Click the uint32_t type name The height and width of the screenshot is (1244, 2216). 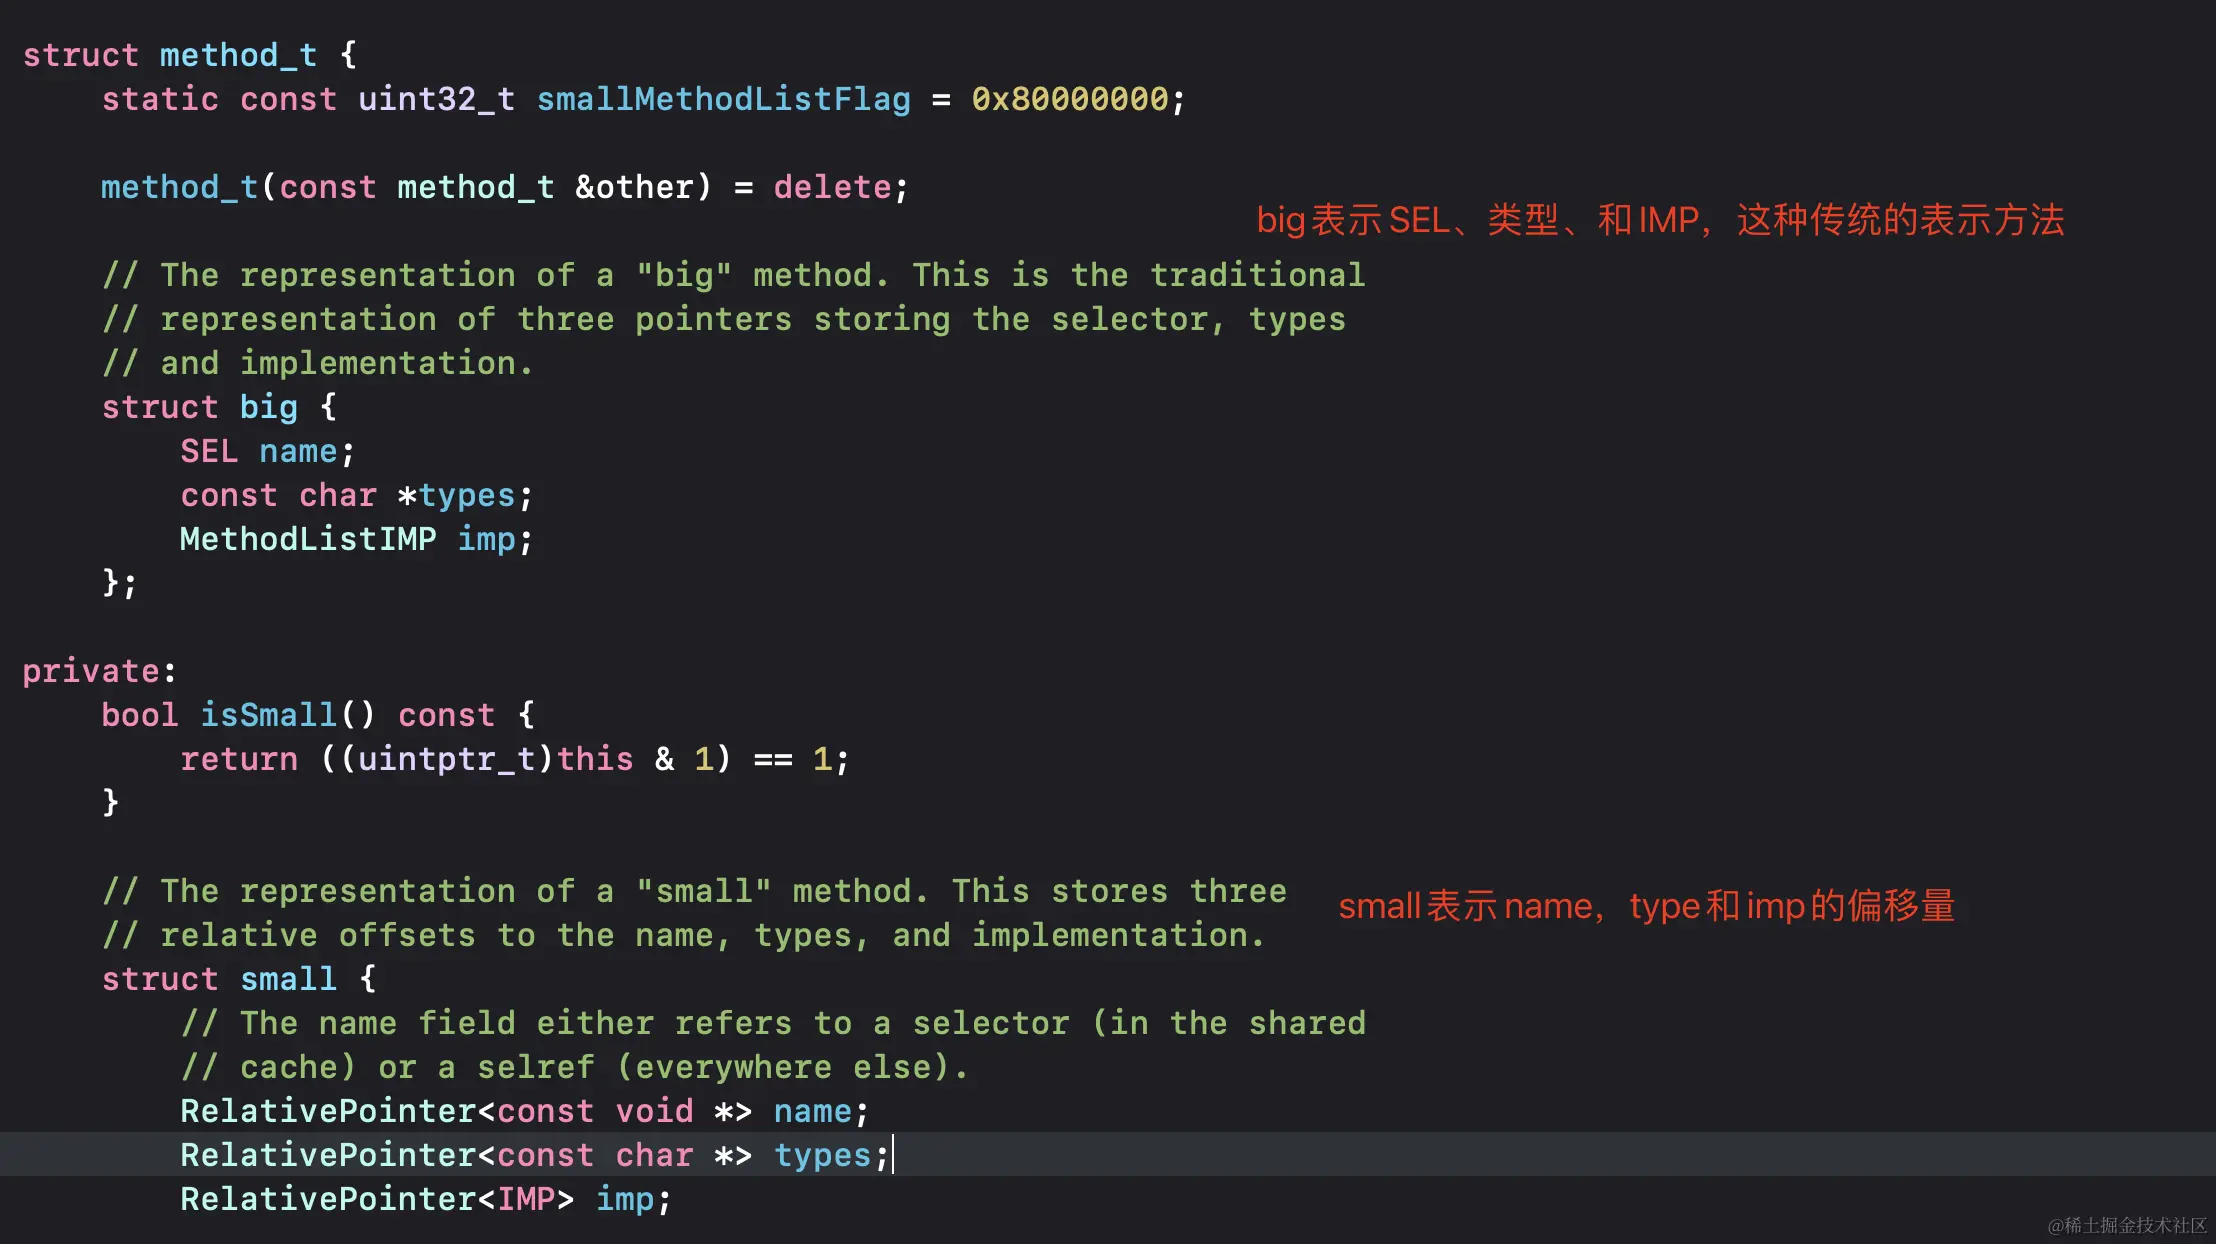click(x=436, y=99)
